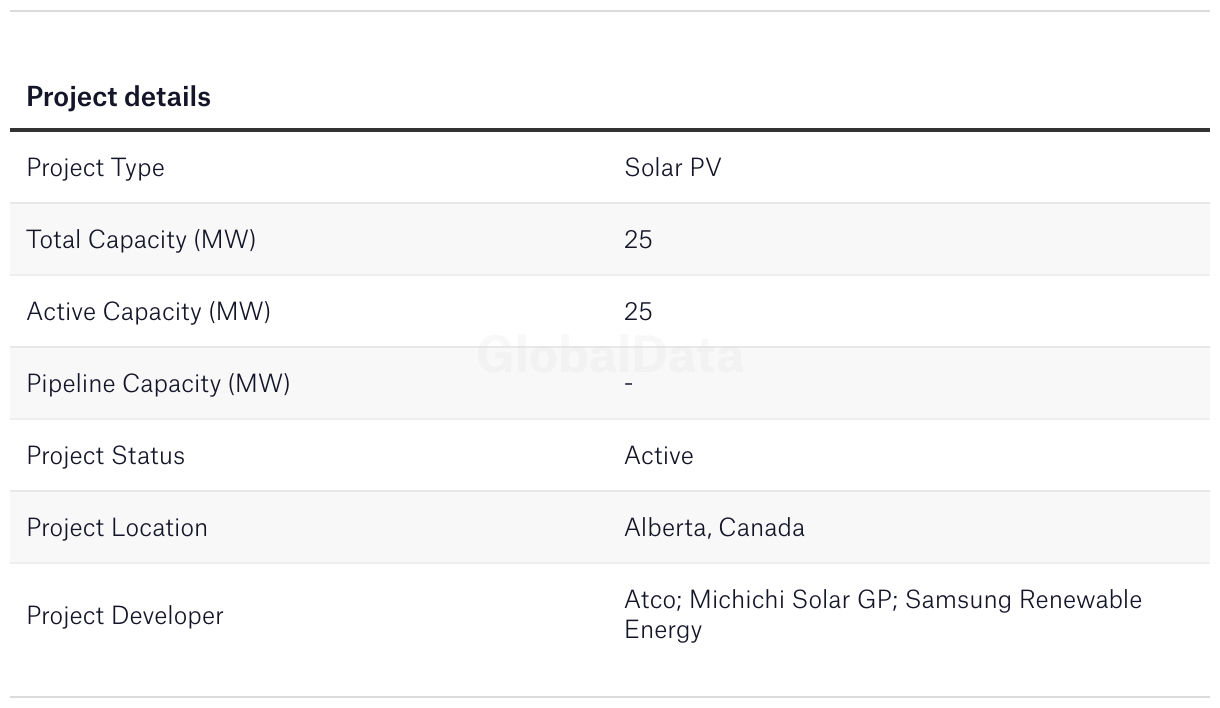Click the Samsung Renewable developer text
This screenshot has height=708, width=1220.
point(1023,600)
